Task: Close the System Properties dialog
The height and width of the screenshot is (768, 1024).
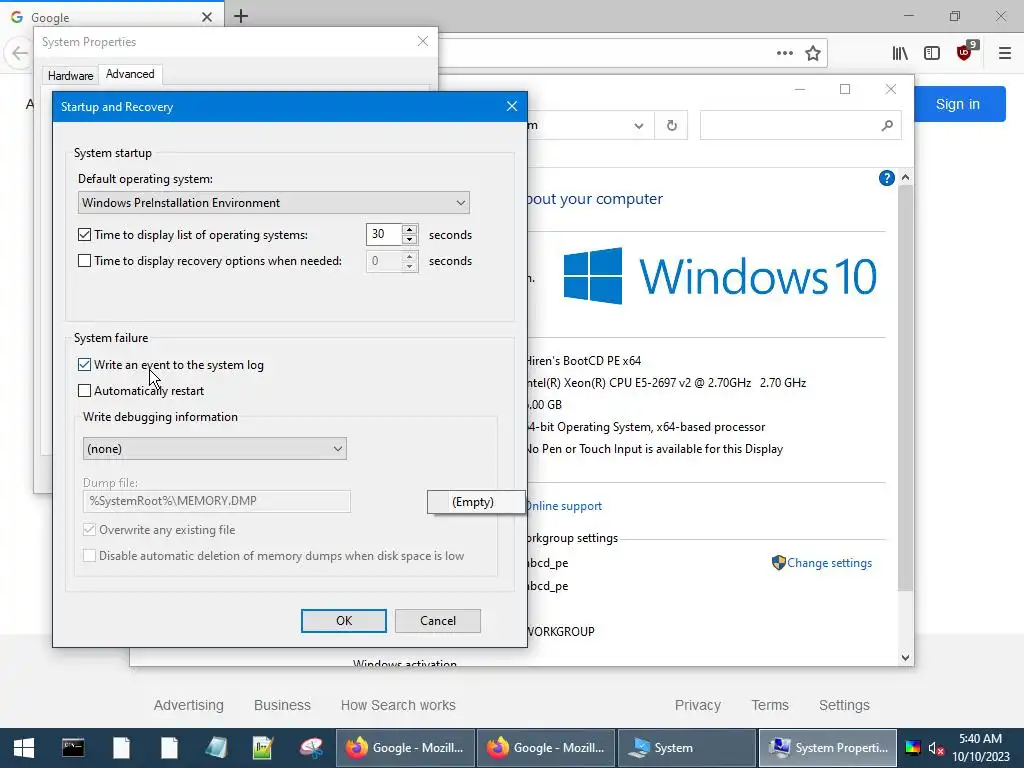Action: pos(423,41)
